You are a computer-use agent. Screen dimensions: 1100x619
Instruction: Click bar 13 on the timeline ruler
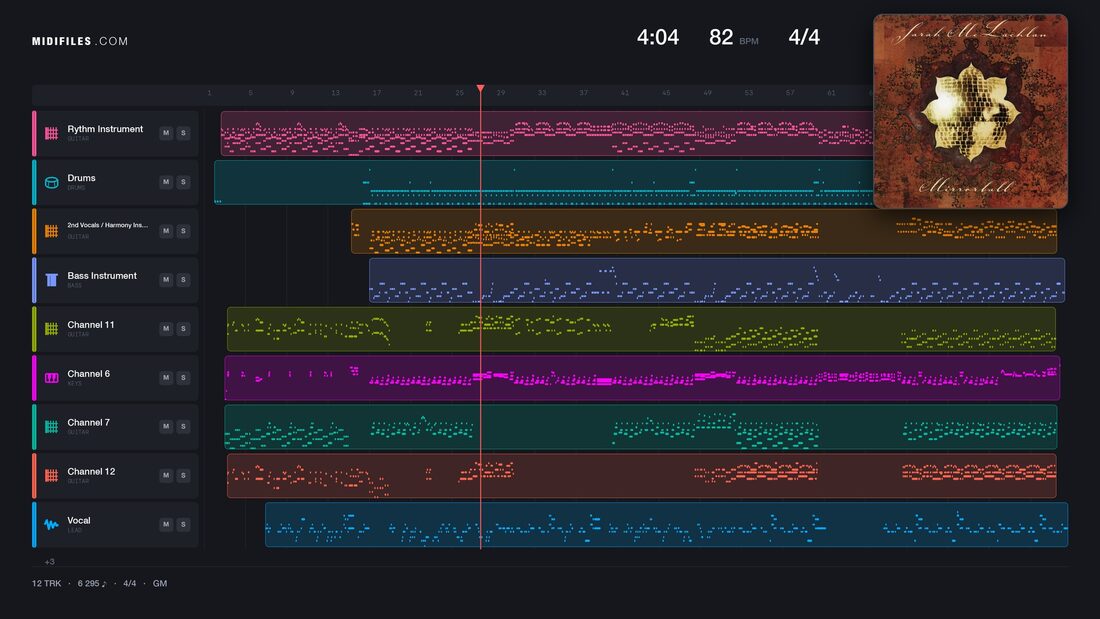point(335,93)
